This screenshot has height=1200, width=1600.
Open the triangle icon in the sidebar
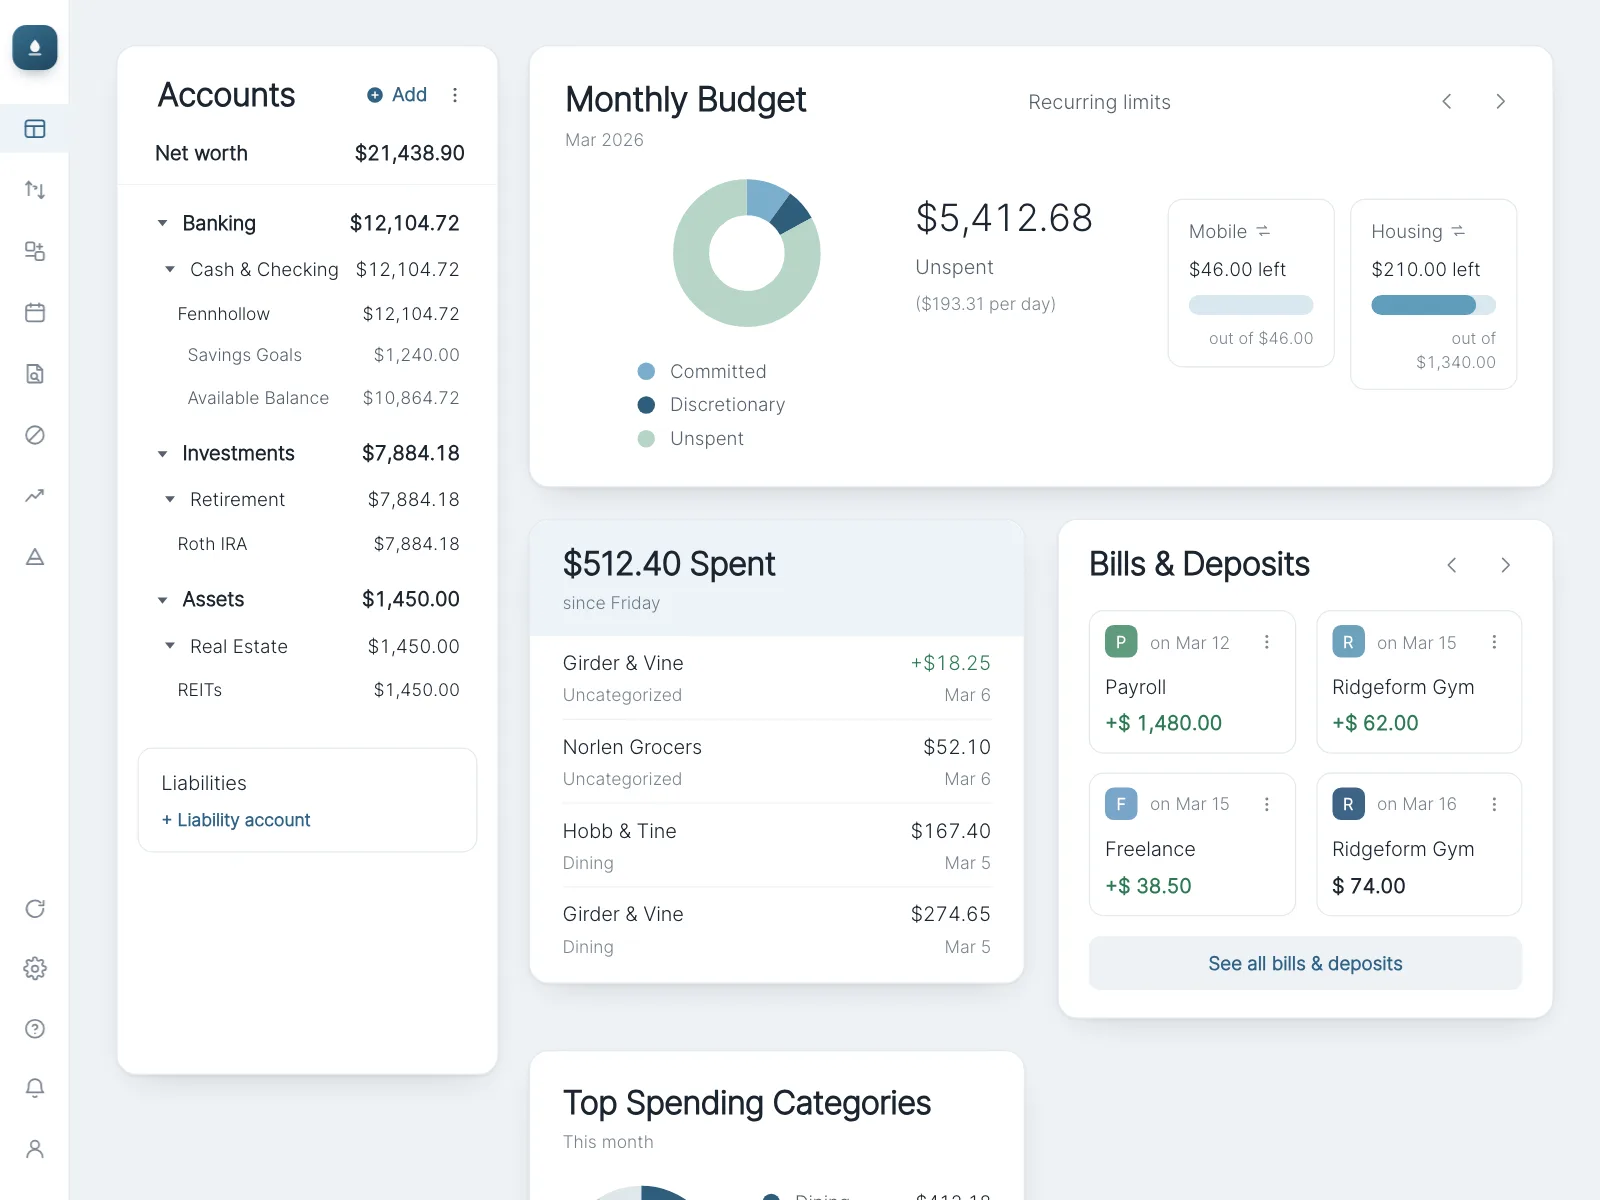(x=35, y=557)
